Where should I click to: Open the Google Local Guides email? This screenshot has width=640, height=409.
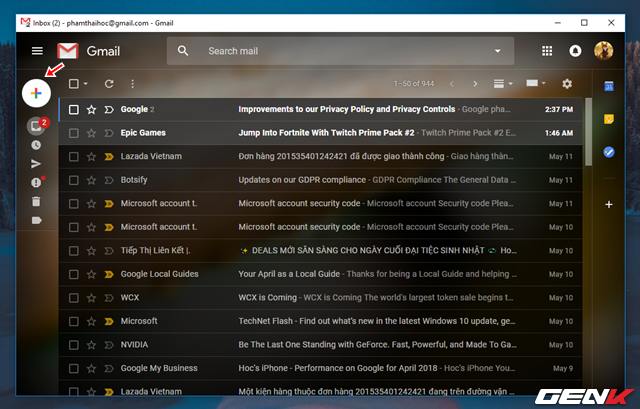point(320,274)
